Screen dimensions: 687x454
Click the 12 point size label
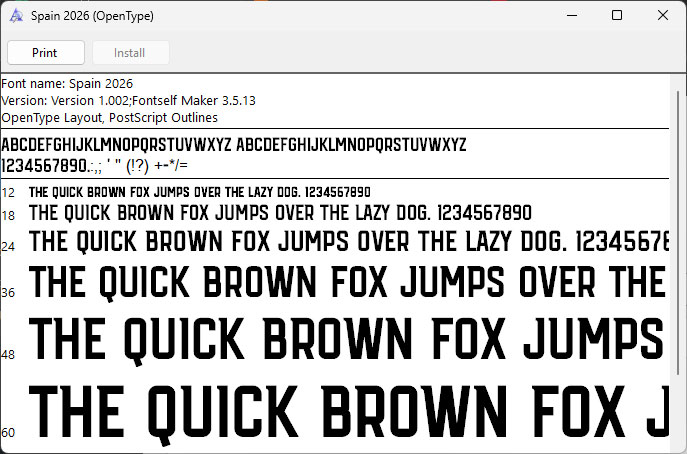click(8, 192)
